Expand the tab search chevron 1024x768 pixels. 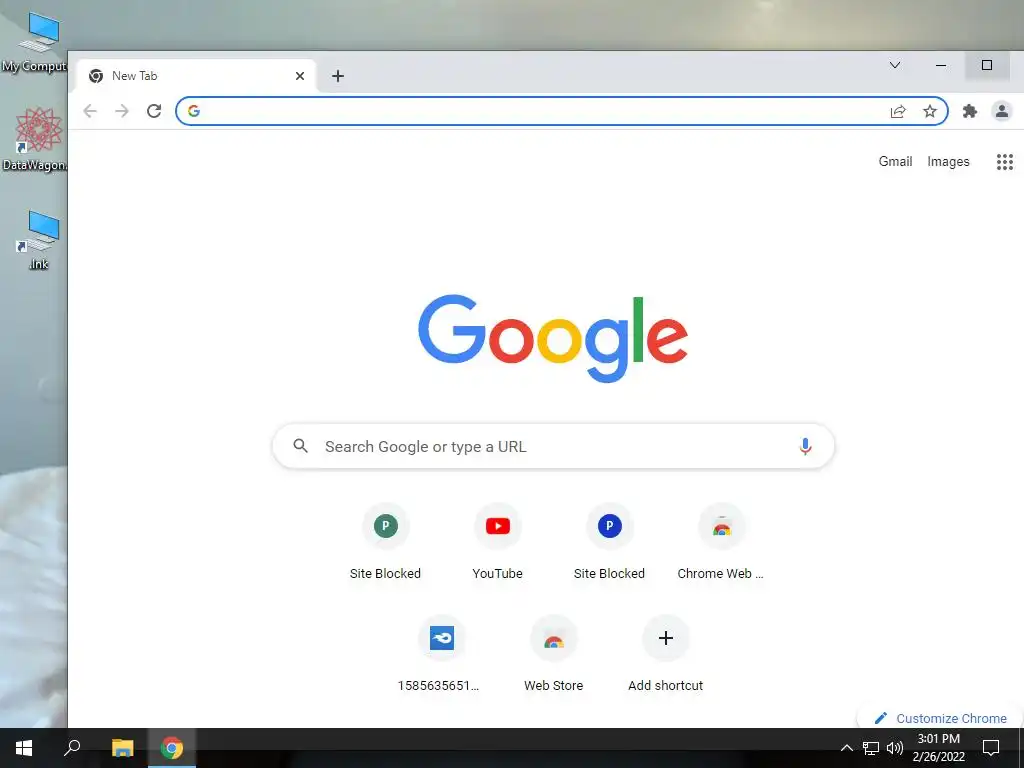click(895, 65)
